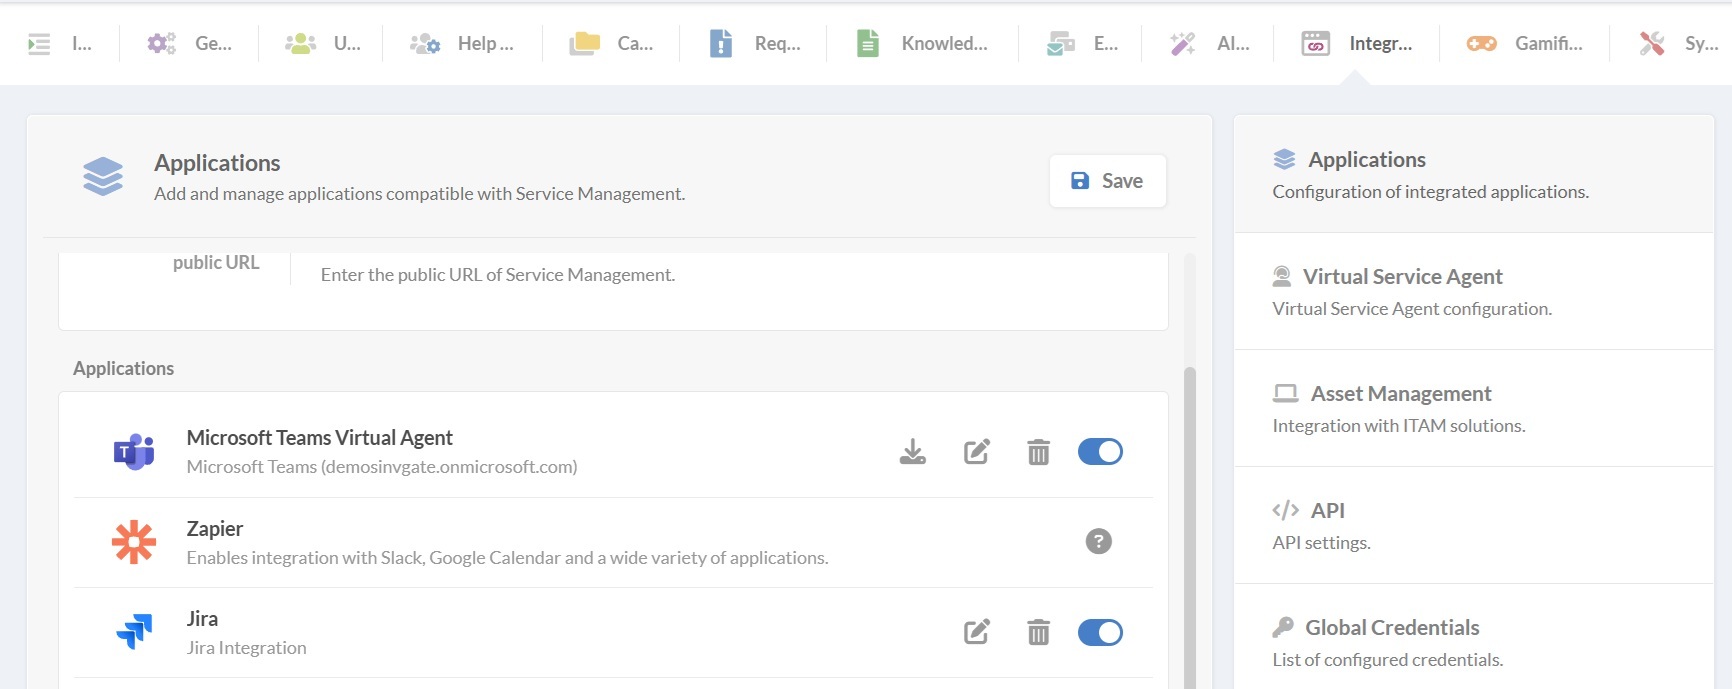Image resolution: width=1732 pixels, height=689 pixels.
Task: Open the AI... magic wand tab
Action: (x=1209, y=44)
